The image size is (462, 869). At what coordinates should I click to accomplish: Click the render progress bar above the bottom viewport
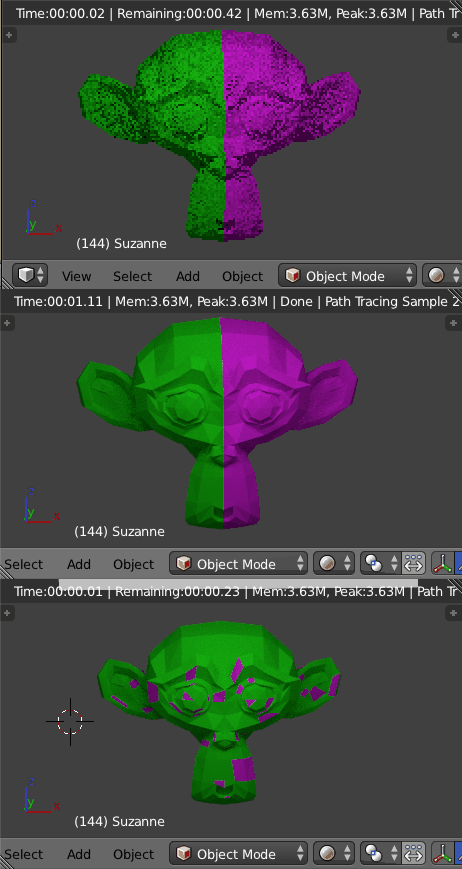pyautogui.click(x=238, y=582)
